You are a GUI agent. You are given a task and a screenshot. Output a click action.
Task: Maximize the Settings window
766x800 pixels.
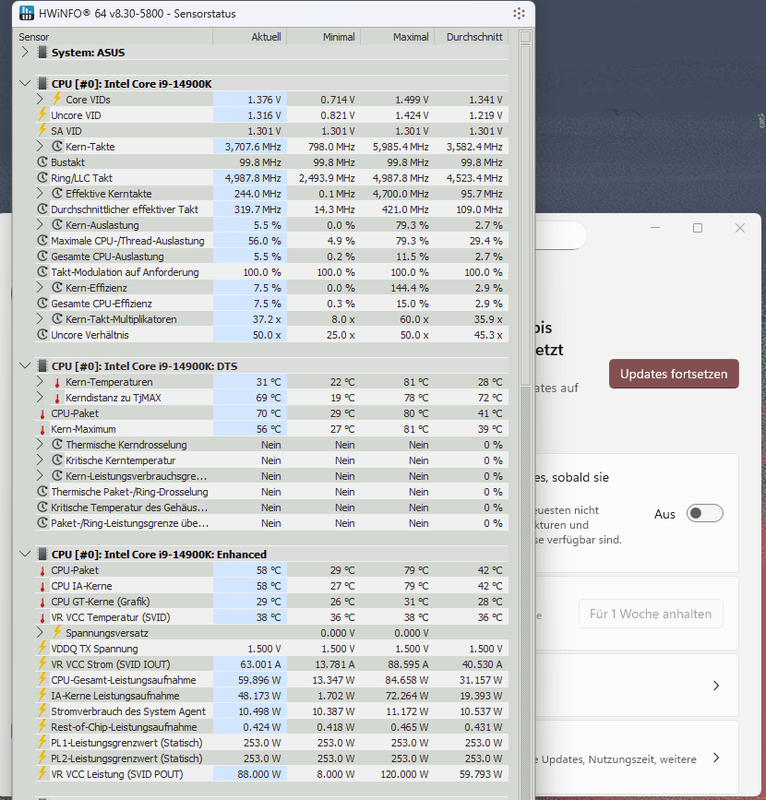click(697, 228)
